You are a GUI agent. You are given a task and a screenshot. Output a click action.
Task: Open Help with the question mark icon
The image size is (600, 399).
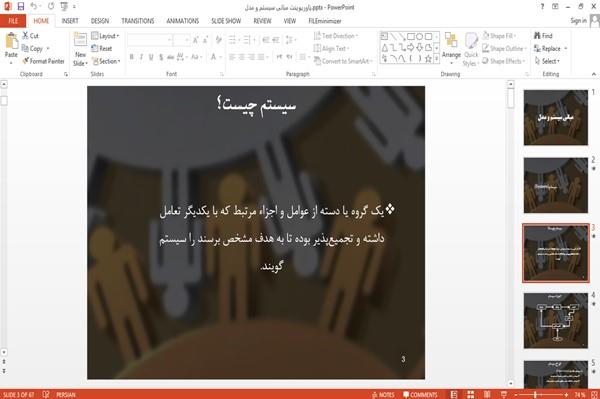(x=542, y=7)
